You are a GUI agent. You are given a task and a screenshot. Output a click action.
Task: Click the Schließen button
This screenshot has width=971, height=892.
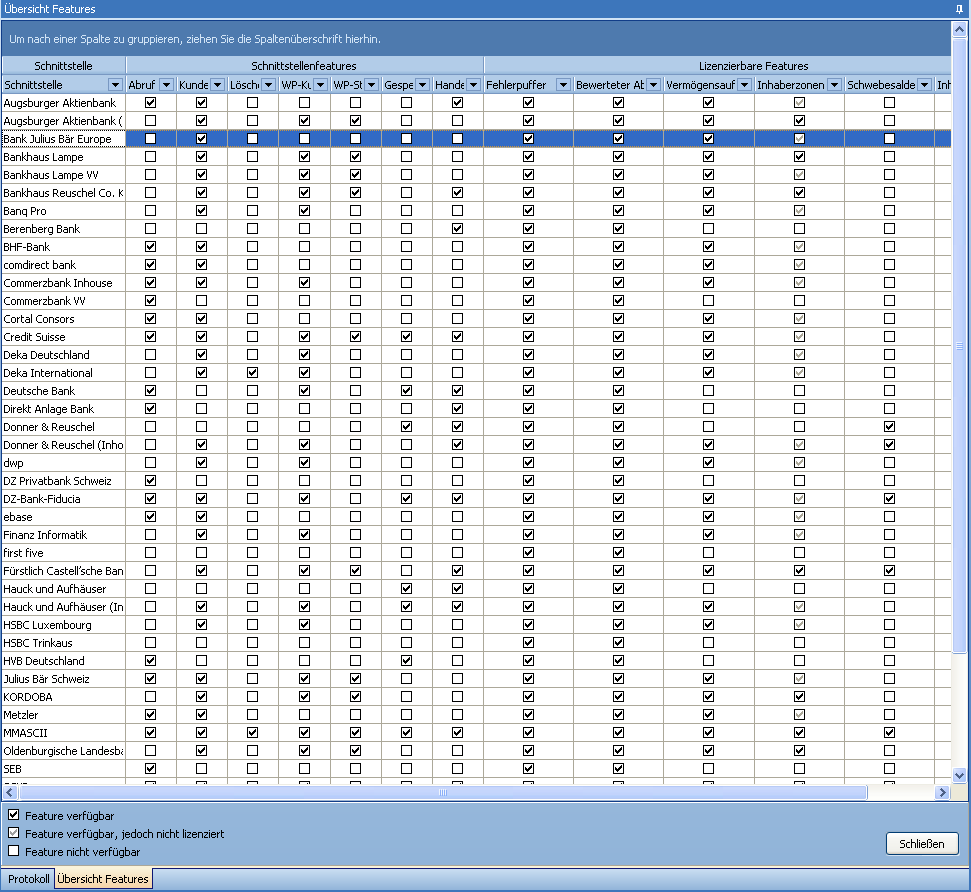tap(921, 844)
